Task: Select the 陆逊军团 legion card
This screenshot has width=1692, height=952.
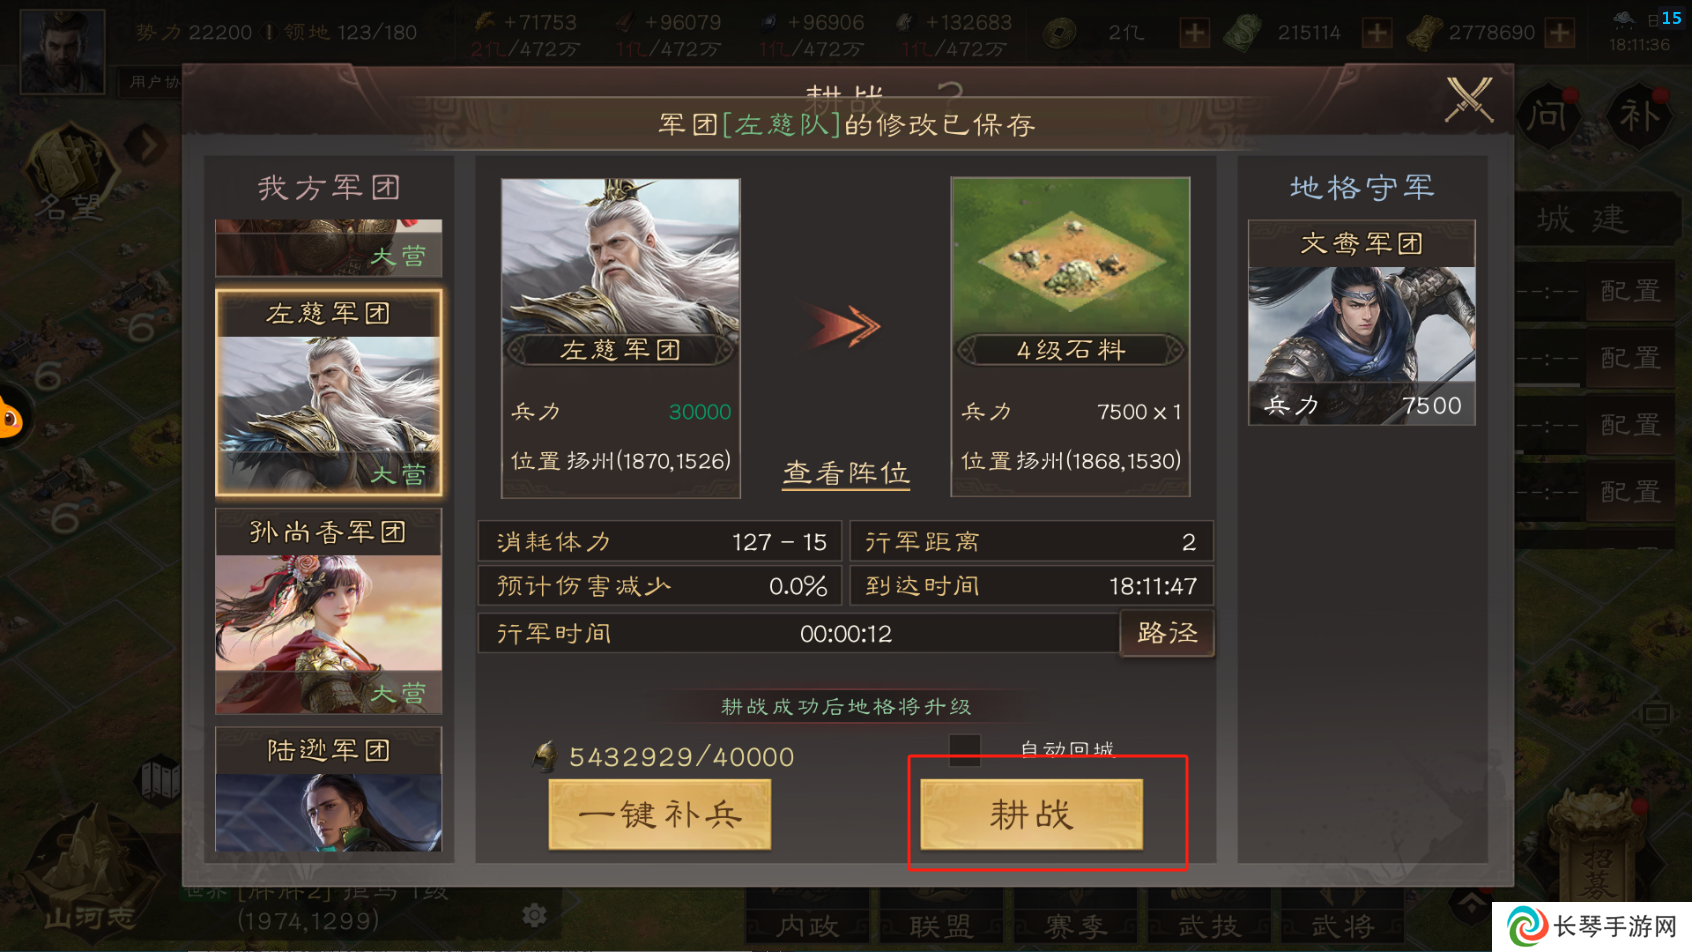Action: pos(329,789)
